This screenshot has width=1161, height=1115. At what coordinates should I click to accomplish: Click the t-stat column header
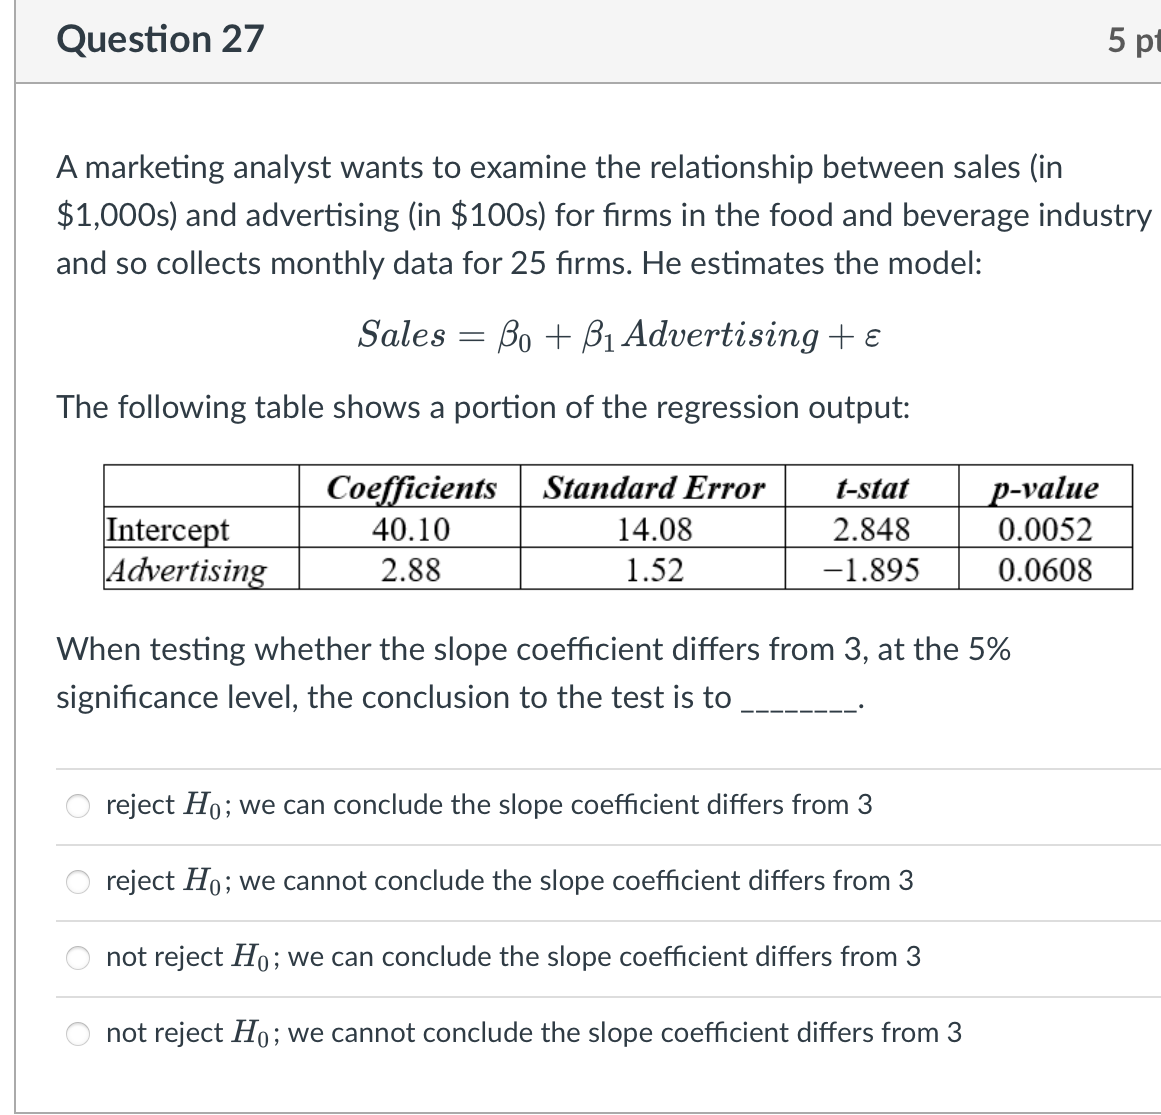(x=874, y=488)
